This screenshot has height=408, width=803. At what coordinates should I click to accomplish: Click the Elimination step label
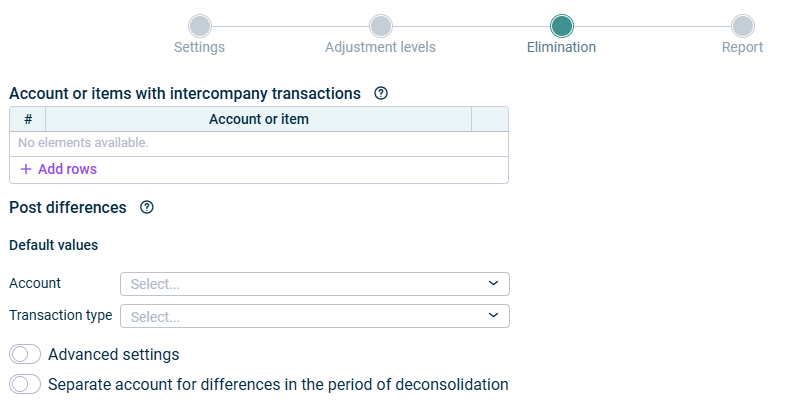pos(561,47)
